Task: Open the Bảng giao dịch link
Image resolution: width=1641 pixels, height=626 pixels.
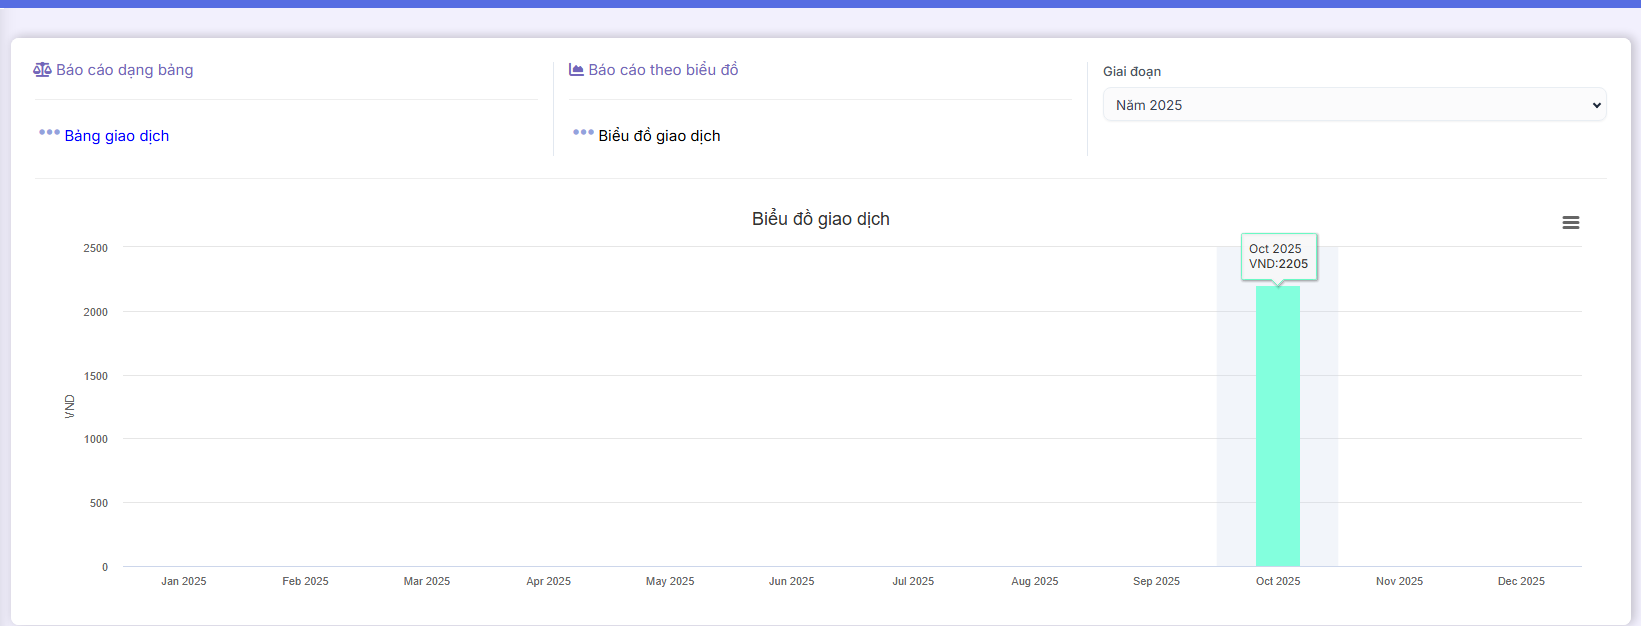Action: 117,136
